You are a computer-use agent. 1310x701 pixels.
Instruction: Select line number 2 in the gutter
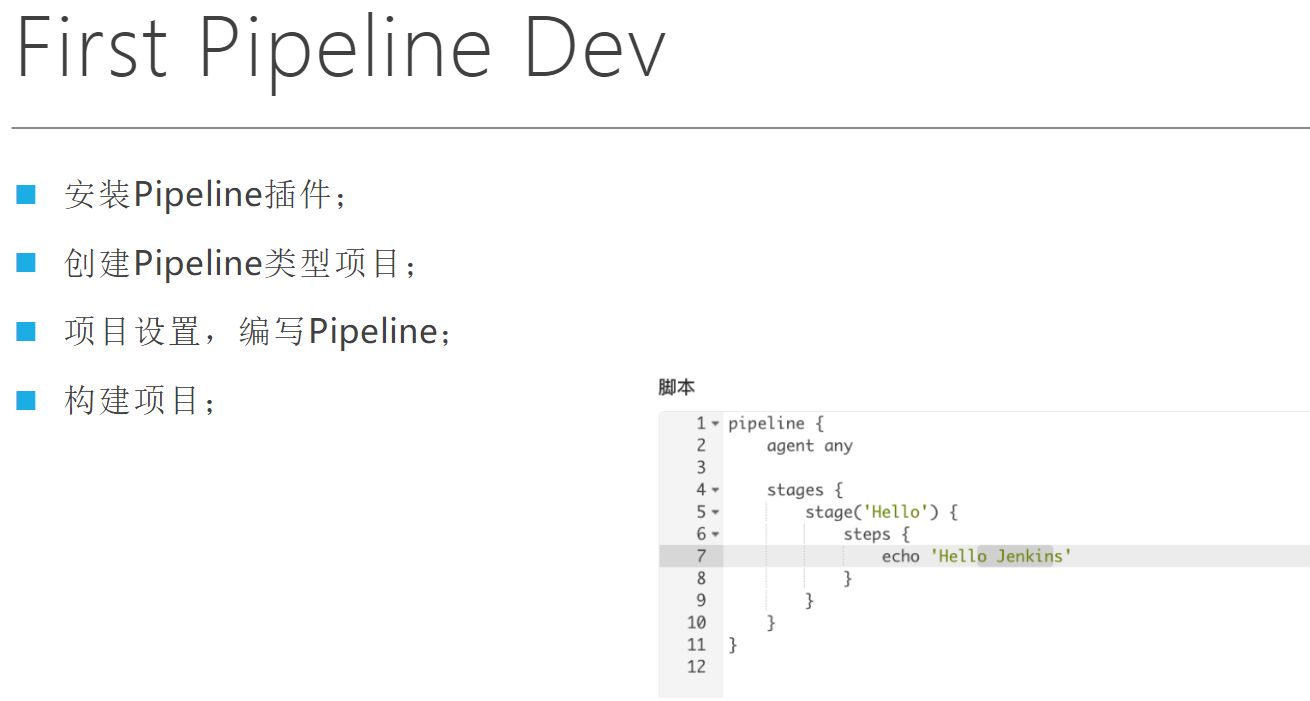(701, 446)
